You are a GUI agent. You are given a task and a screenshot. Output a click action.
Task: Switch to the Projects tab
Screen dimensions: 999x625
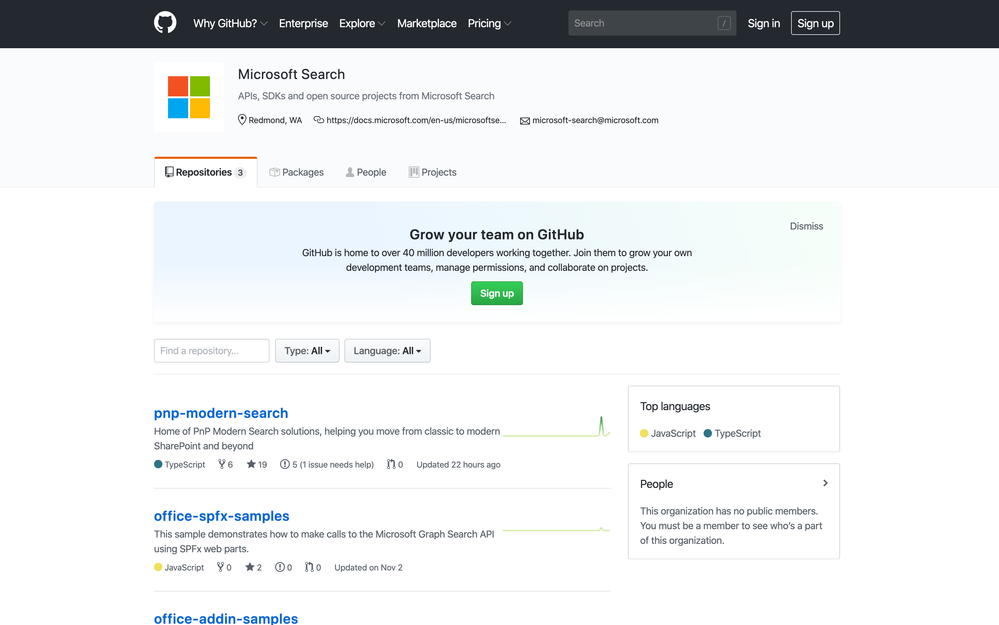[433, 172]
